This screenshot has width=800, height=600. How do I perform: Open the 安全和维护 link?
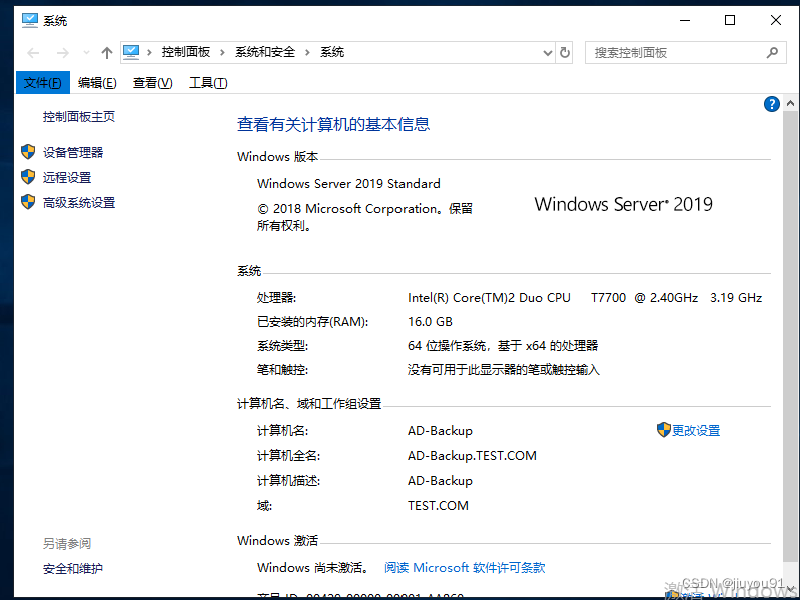(73, 568)
